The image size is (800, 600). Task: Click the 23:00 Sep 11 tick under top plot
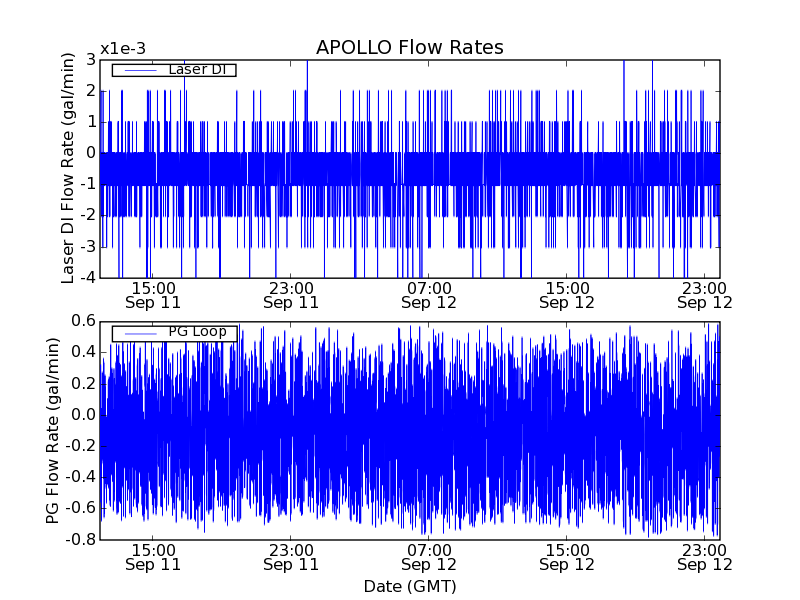(x=291, y=295)
